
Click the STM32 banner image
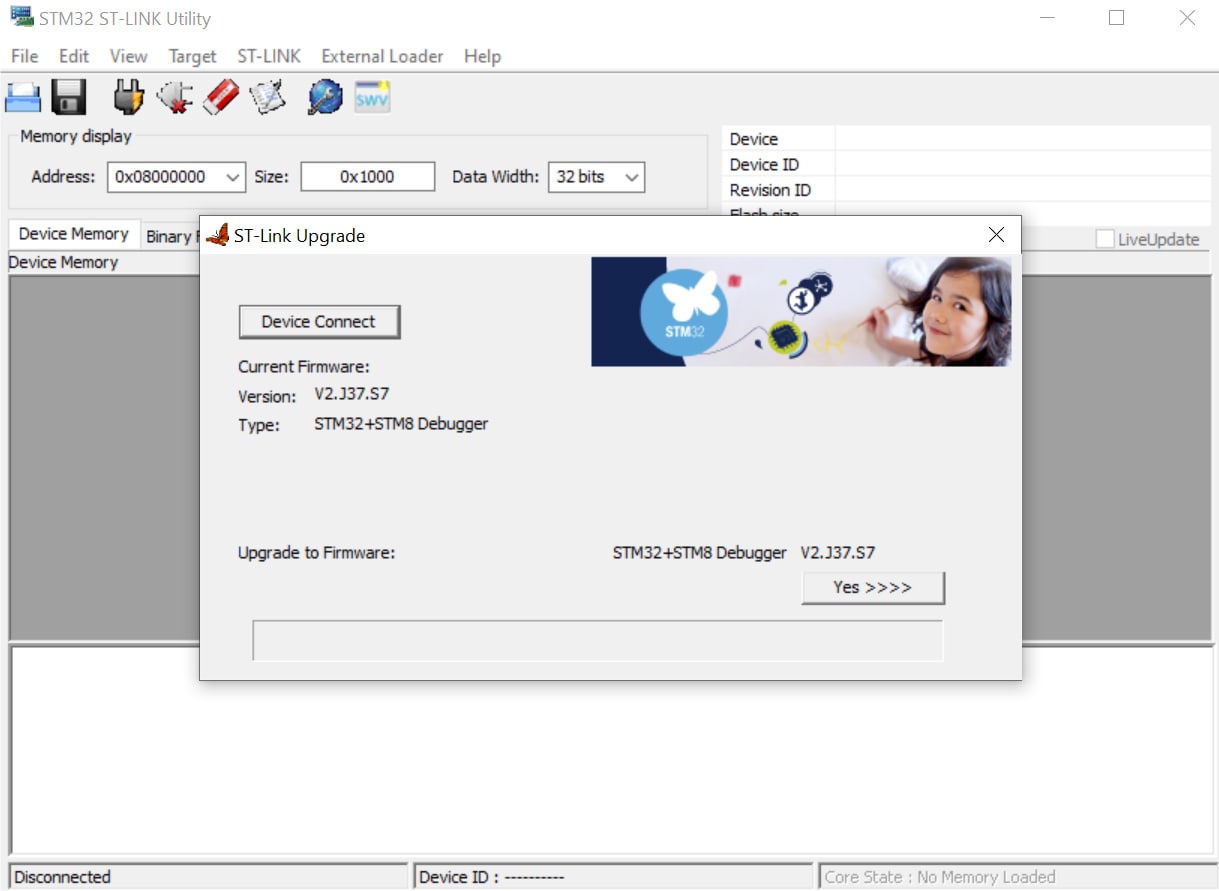801,312
